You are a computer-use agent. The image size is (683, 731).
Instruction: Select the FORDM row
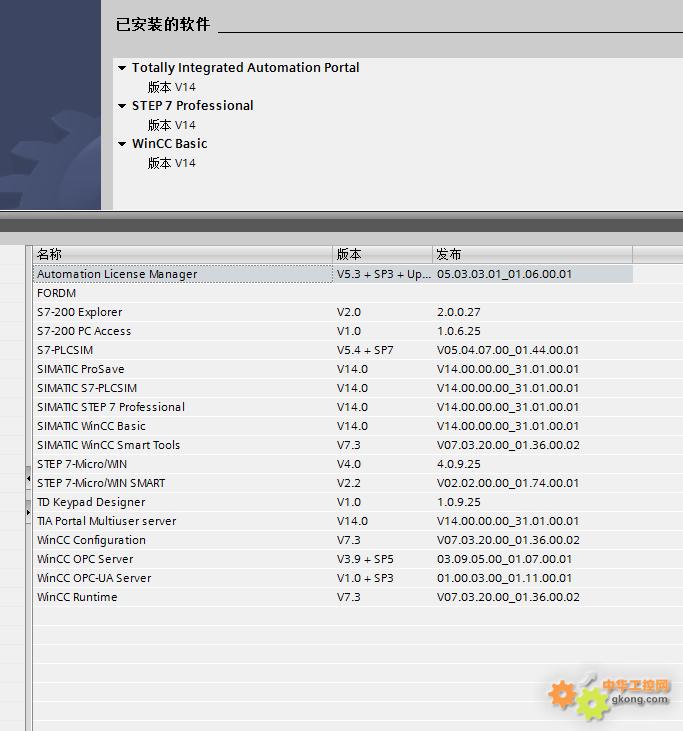pyautogui.click(x=333, y=293)
